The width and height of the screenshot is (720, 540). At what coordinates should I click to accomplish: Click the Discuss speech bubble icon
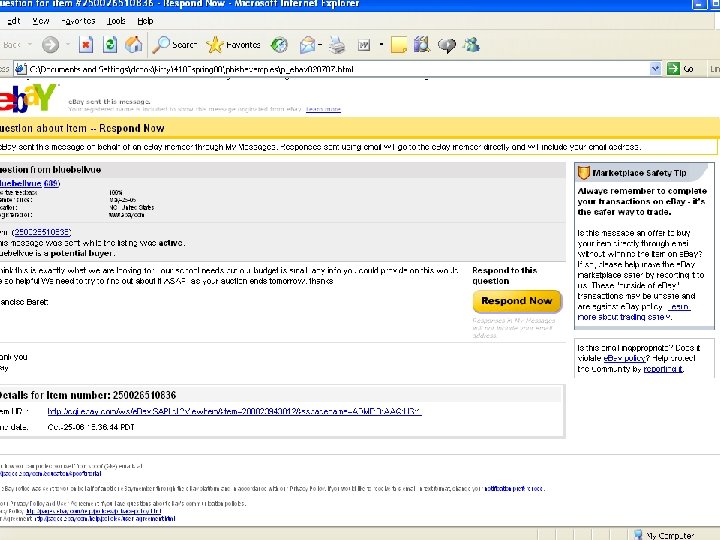(x=447, y=45)
